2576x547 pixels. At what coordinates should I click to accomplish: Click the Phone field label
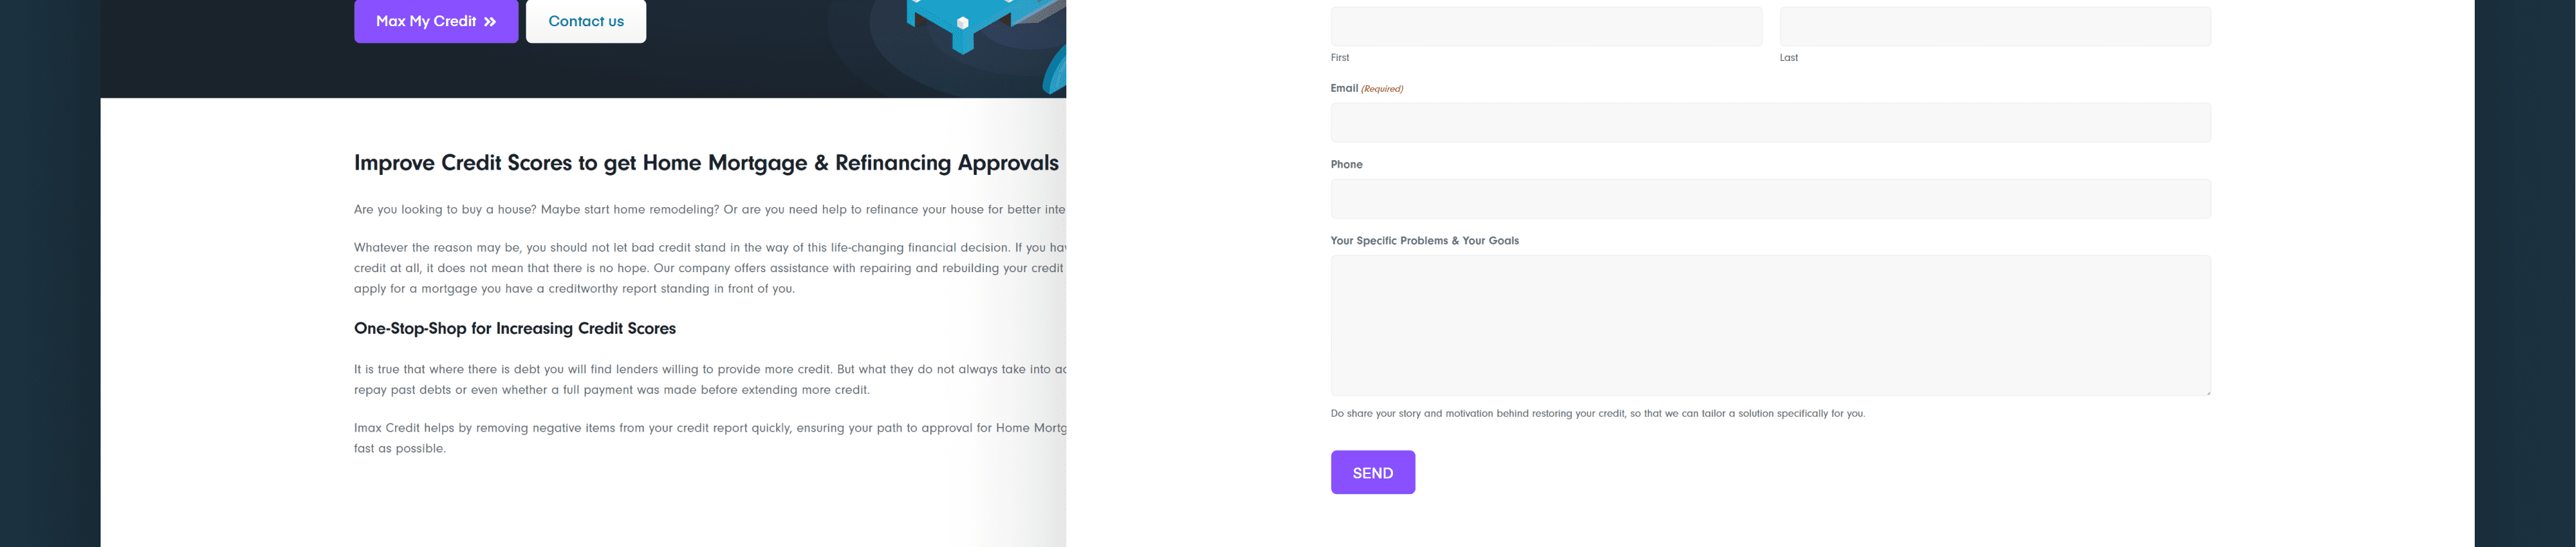coord(1346,164)
